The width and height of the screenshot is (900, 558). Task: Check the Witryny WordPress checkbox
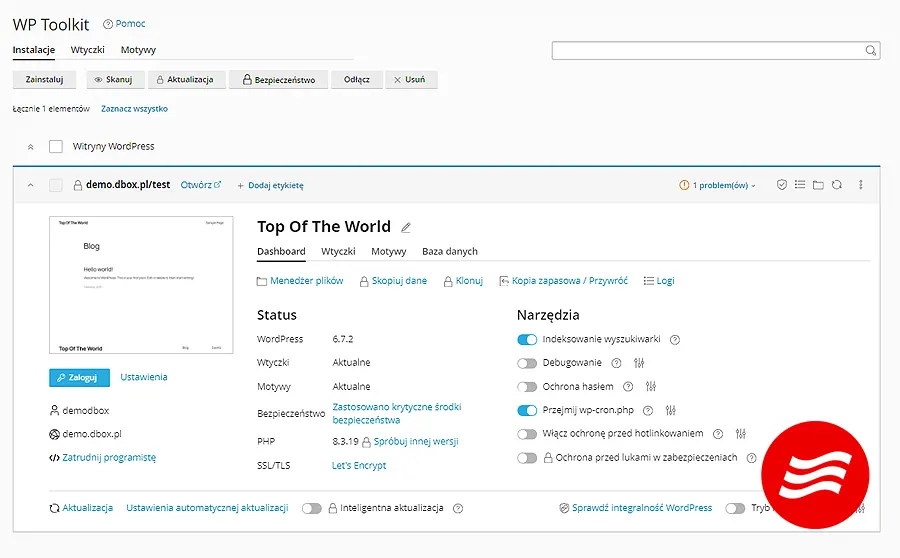pos(56,147)
